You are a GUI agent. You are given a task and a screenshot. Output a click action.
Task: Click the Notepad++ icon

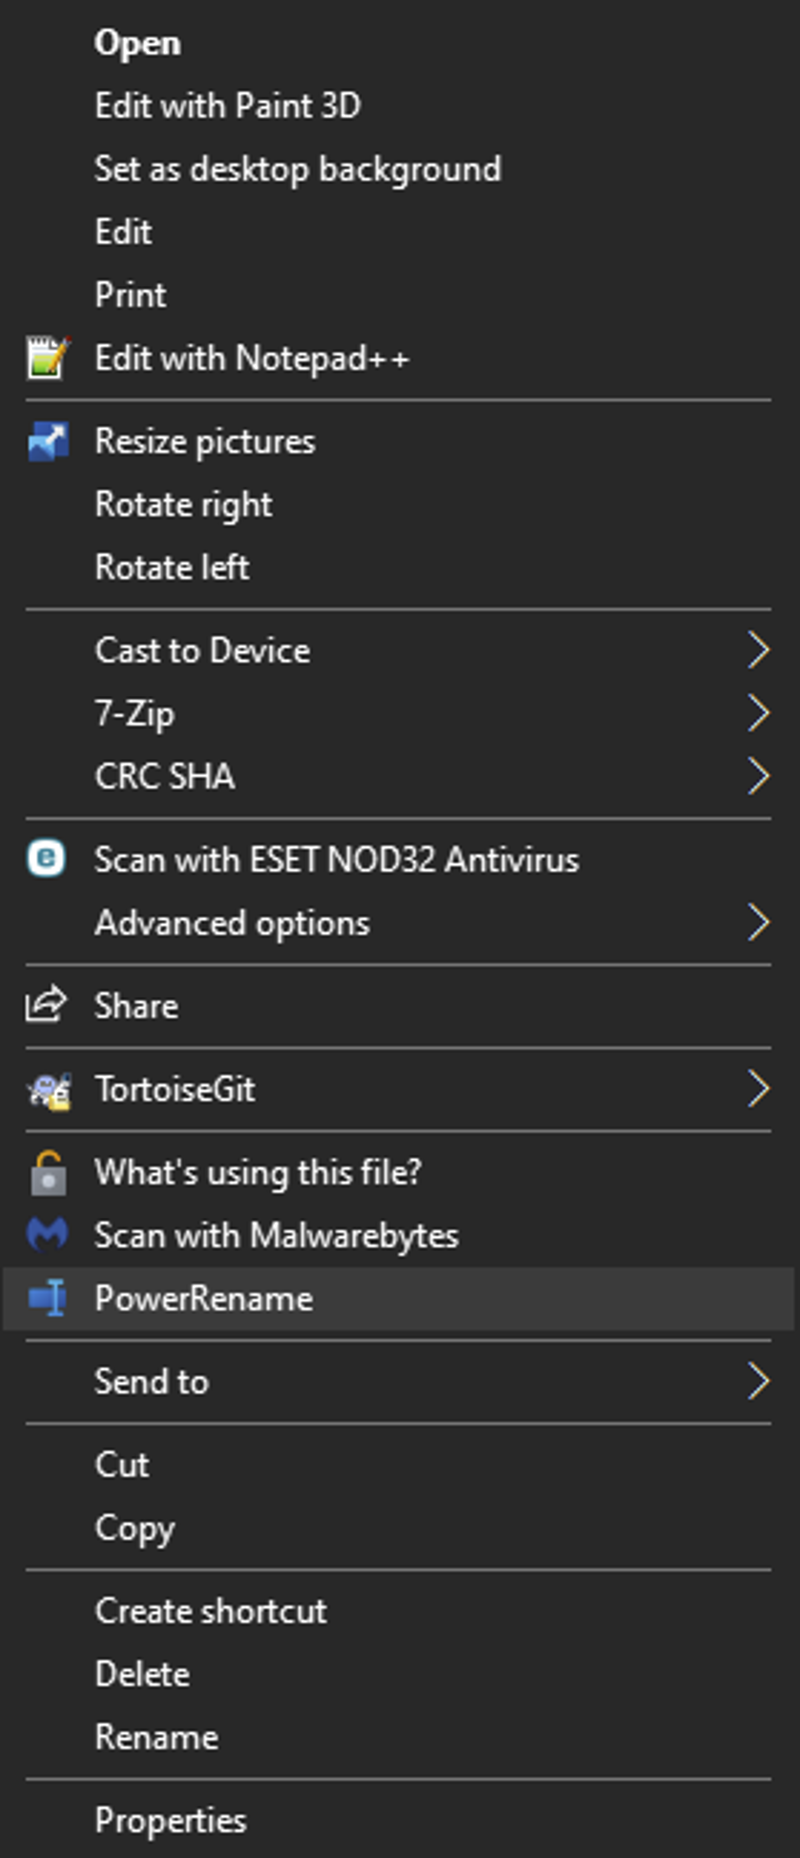(48, 358)
